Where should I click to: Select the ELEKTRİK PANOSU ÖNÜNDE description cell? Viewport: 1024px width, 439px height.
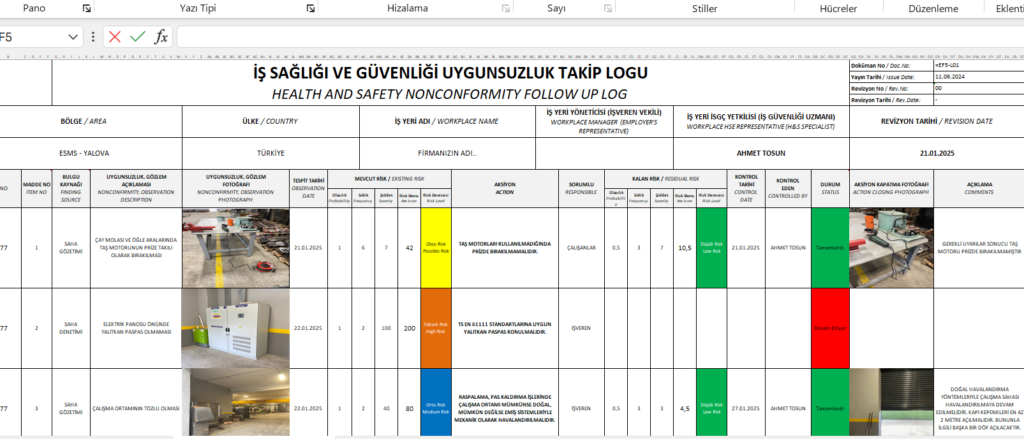136,329
